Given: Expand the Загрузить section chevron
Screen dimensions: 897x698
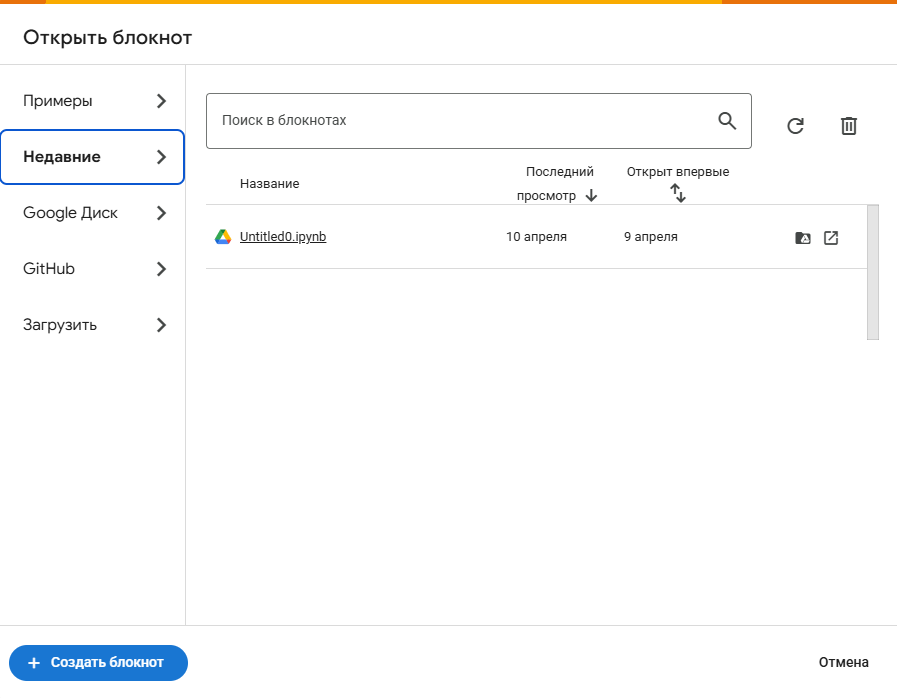Looking at the screenshot, I should 161,324.
